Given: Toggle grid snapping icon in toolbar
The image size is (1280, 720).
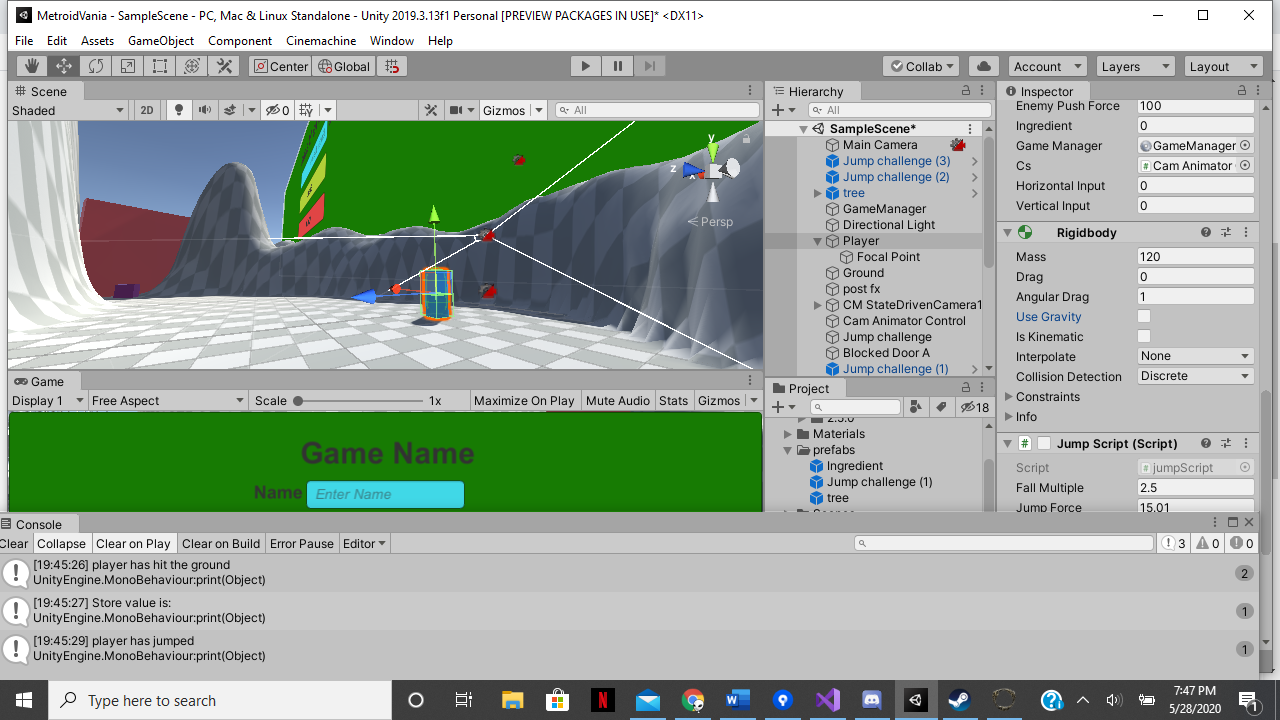Looking at the screenshot, I should (x=392, y=66).
